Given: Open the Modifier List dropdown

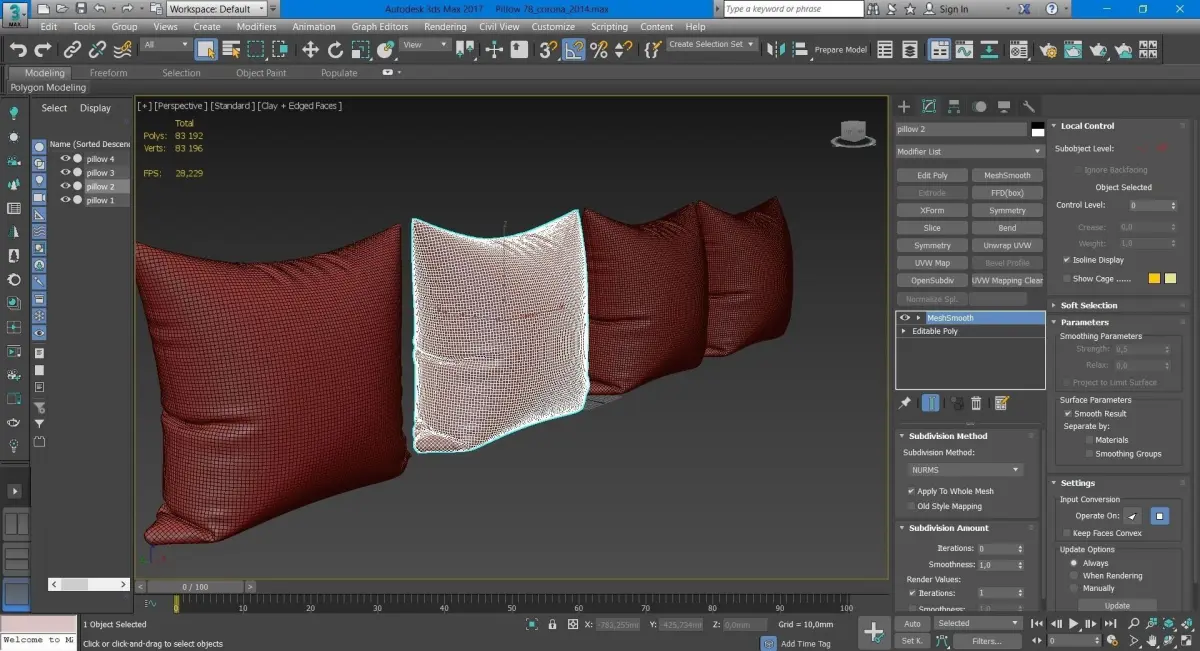Looking at the screenshot, I should click(969, 151).
